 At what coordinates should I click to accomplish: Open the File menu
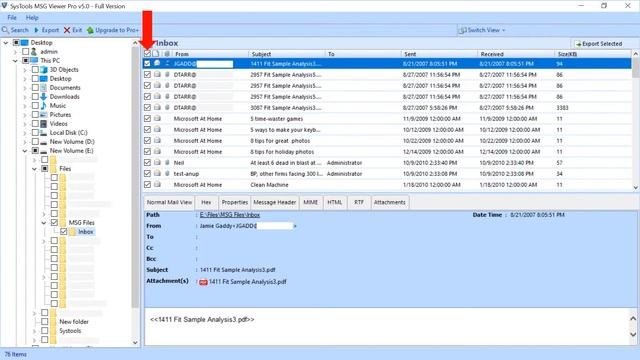12,18
